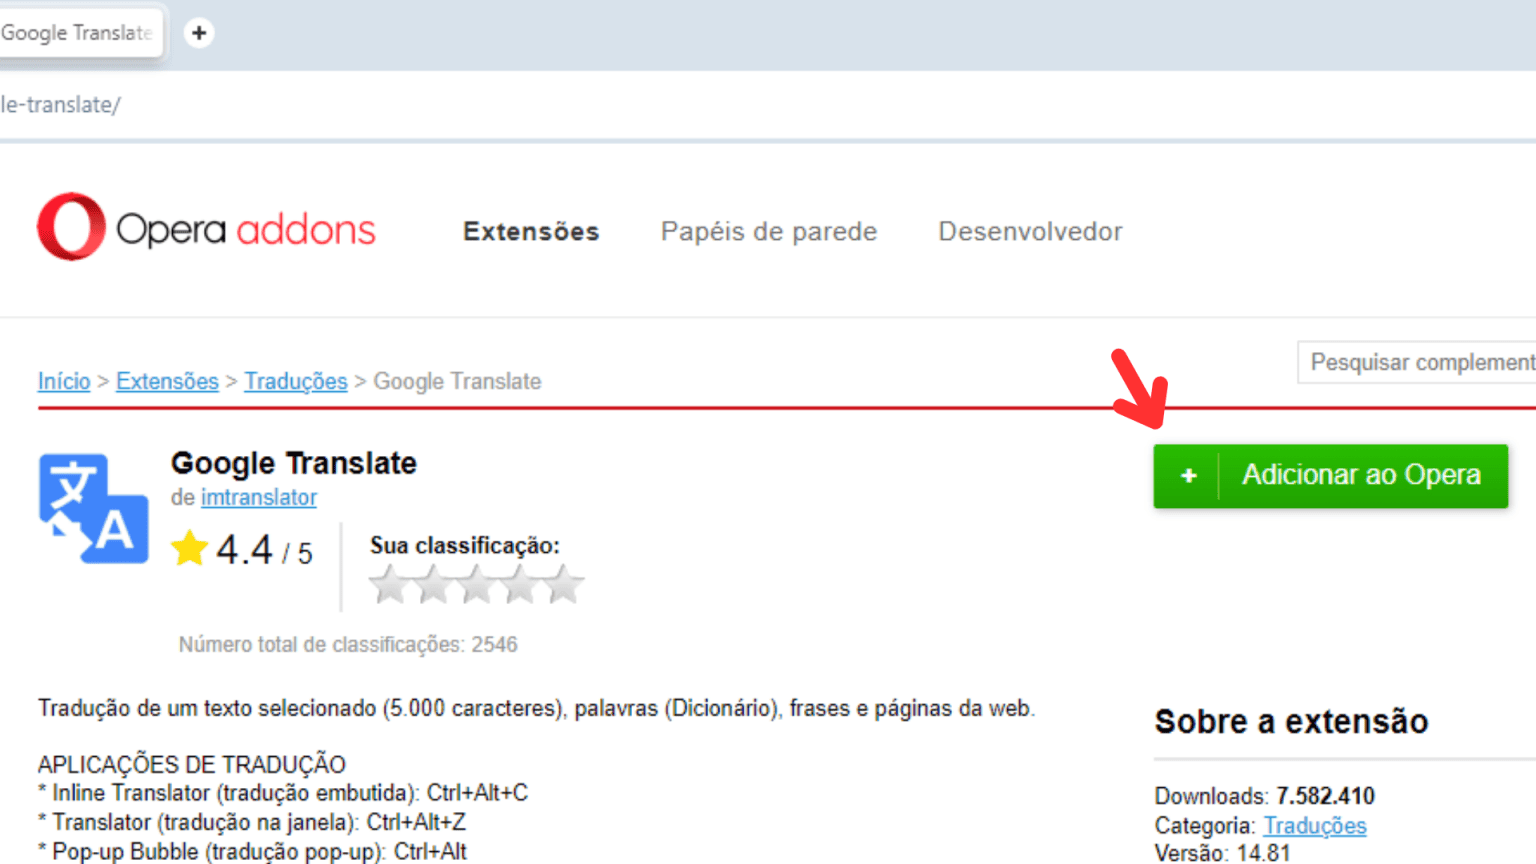Select the first star under Sua classificação

(388, 583)
